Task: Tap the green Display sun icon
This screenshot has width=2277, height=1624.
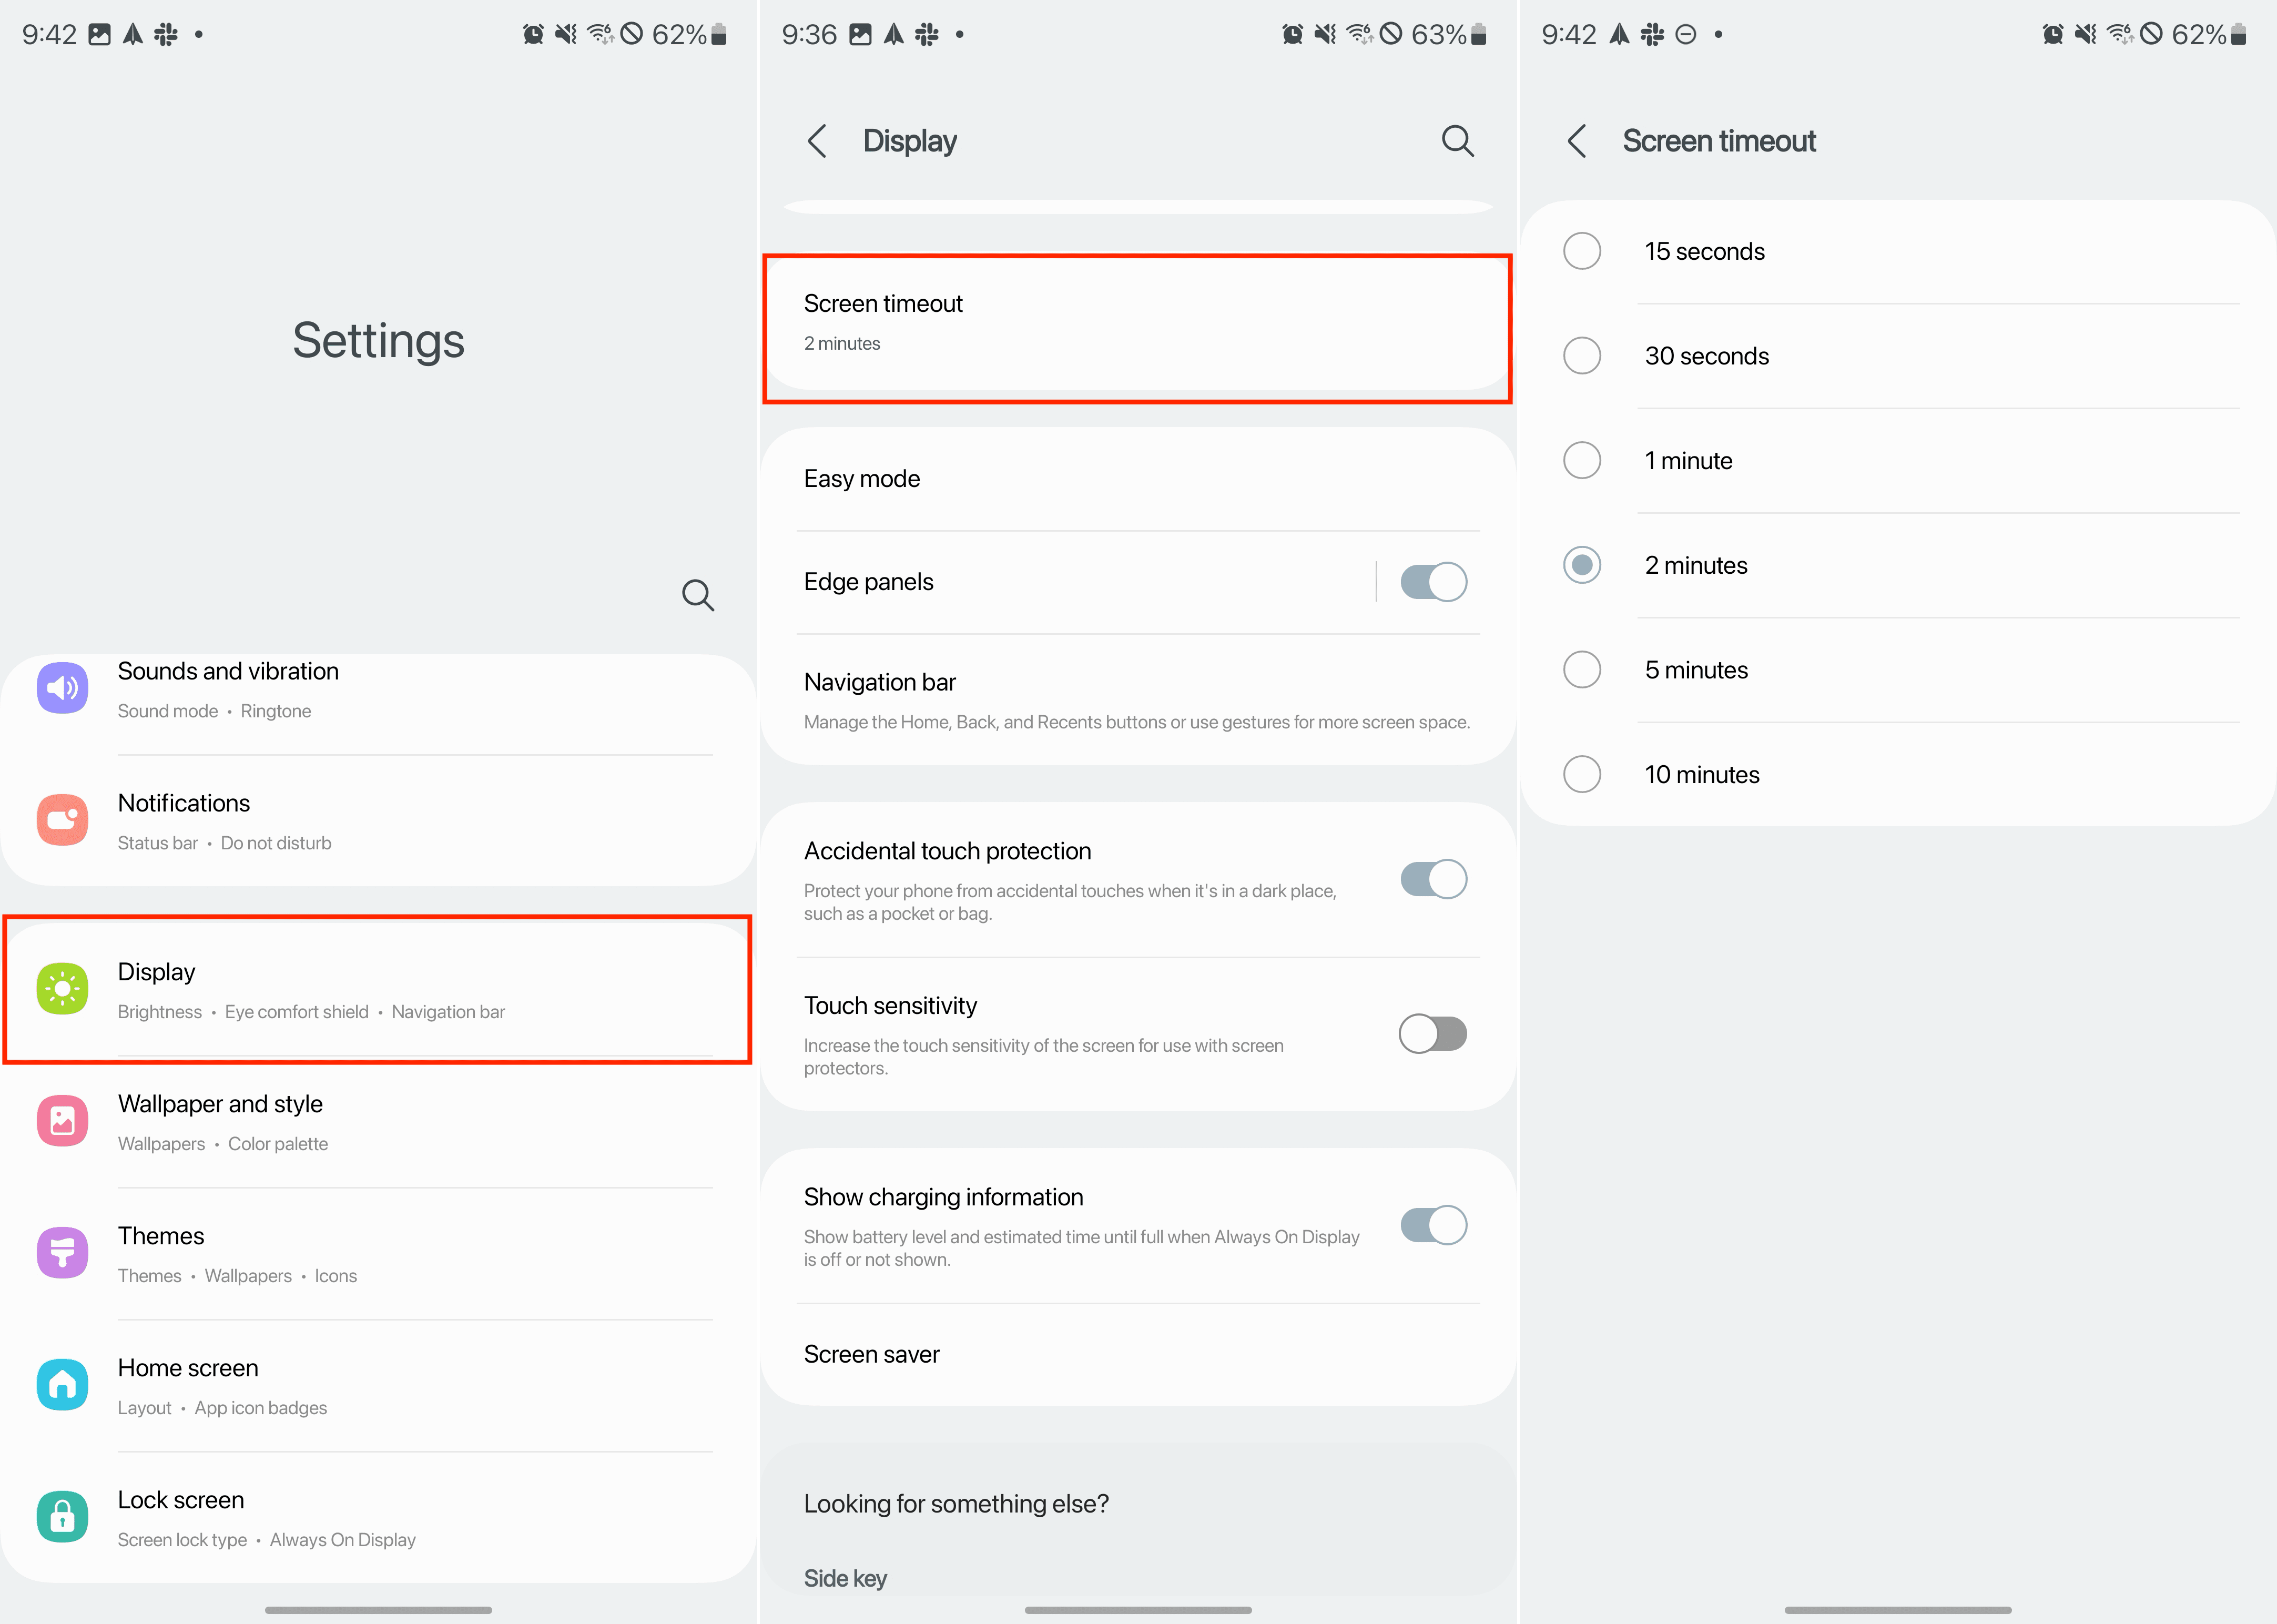Action: click(62, 989)
